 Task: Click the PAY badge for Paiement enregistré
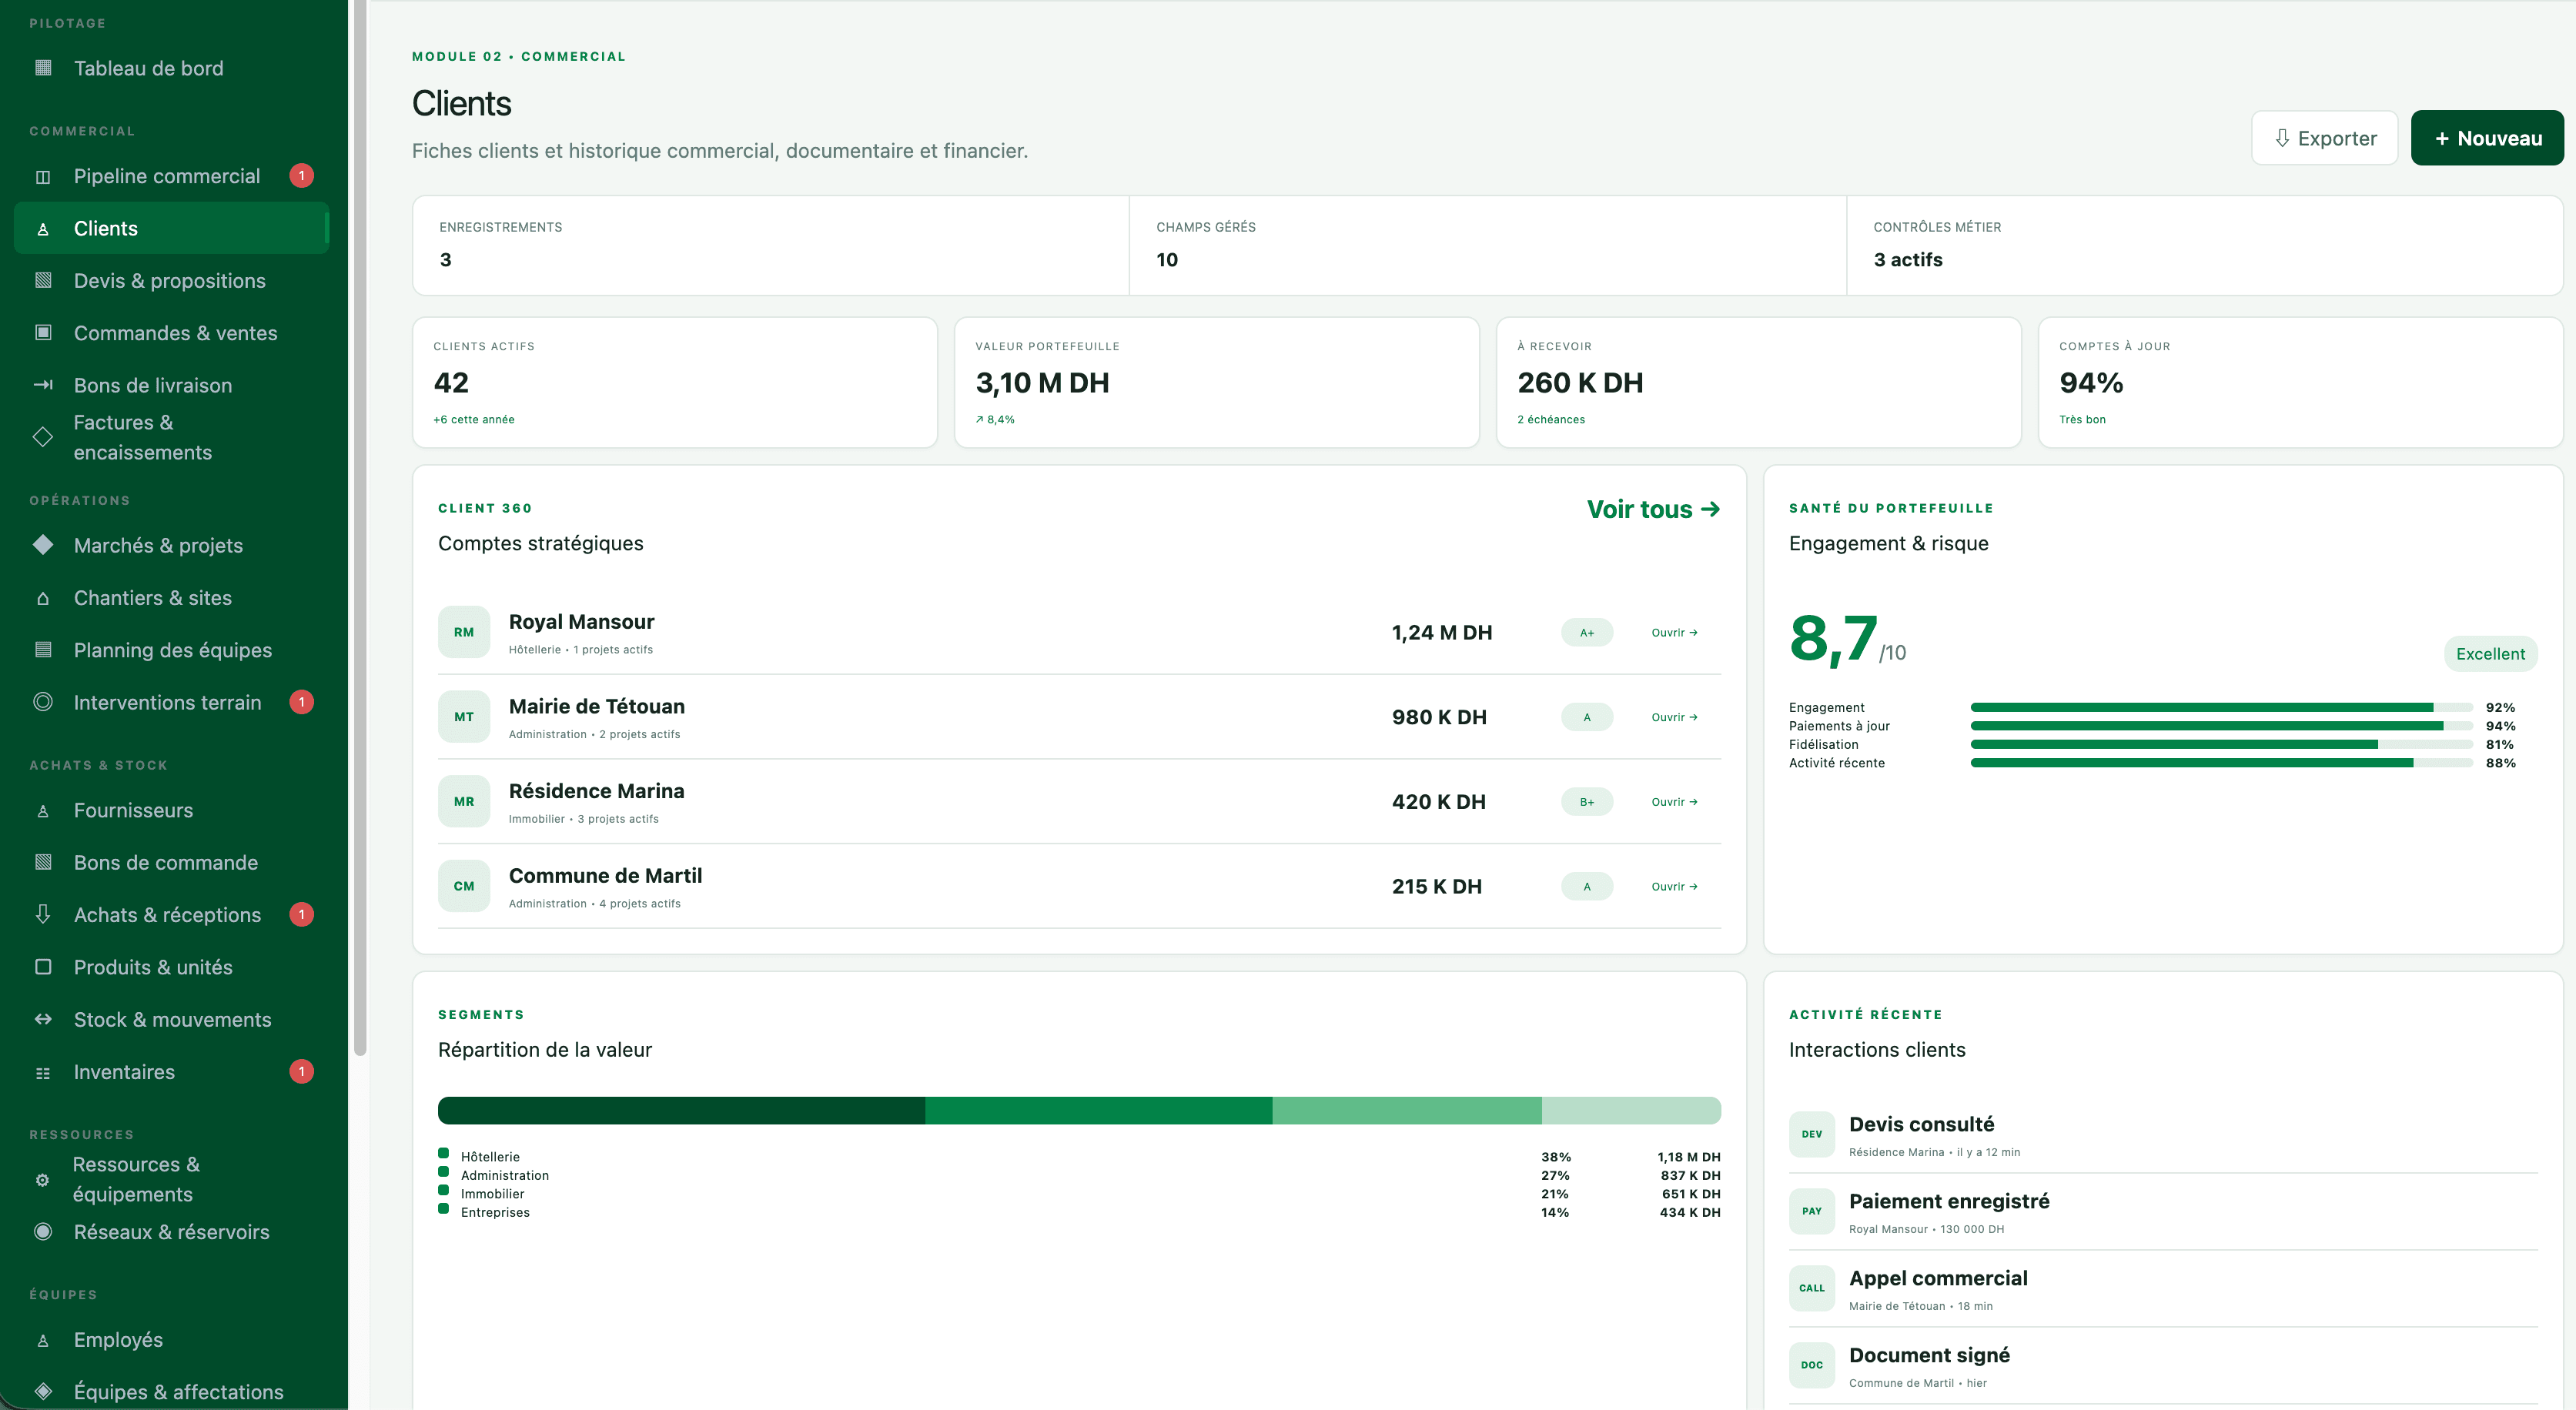pos(1812,1211)
